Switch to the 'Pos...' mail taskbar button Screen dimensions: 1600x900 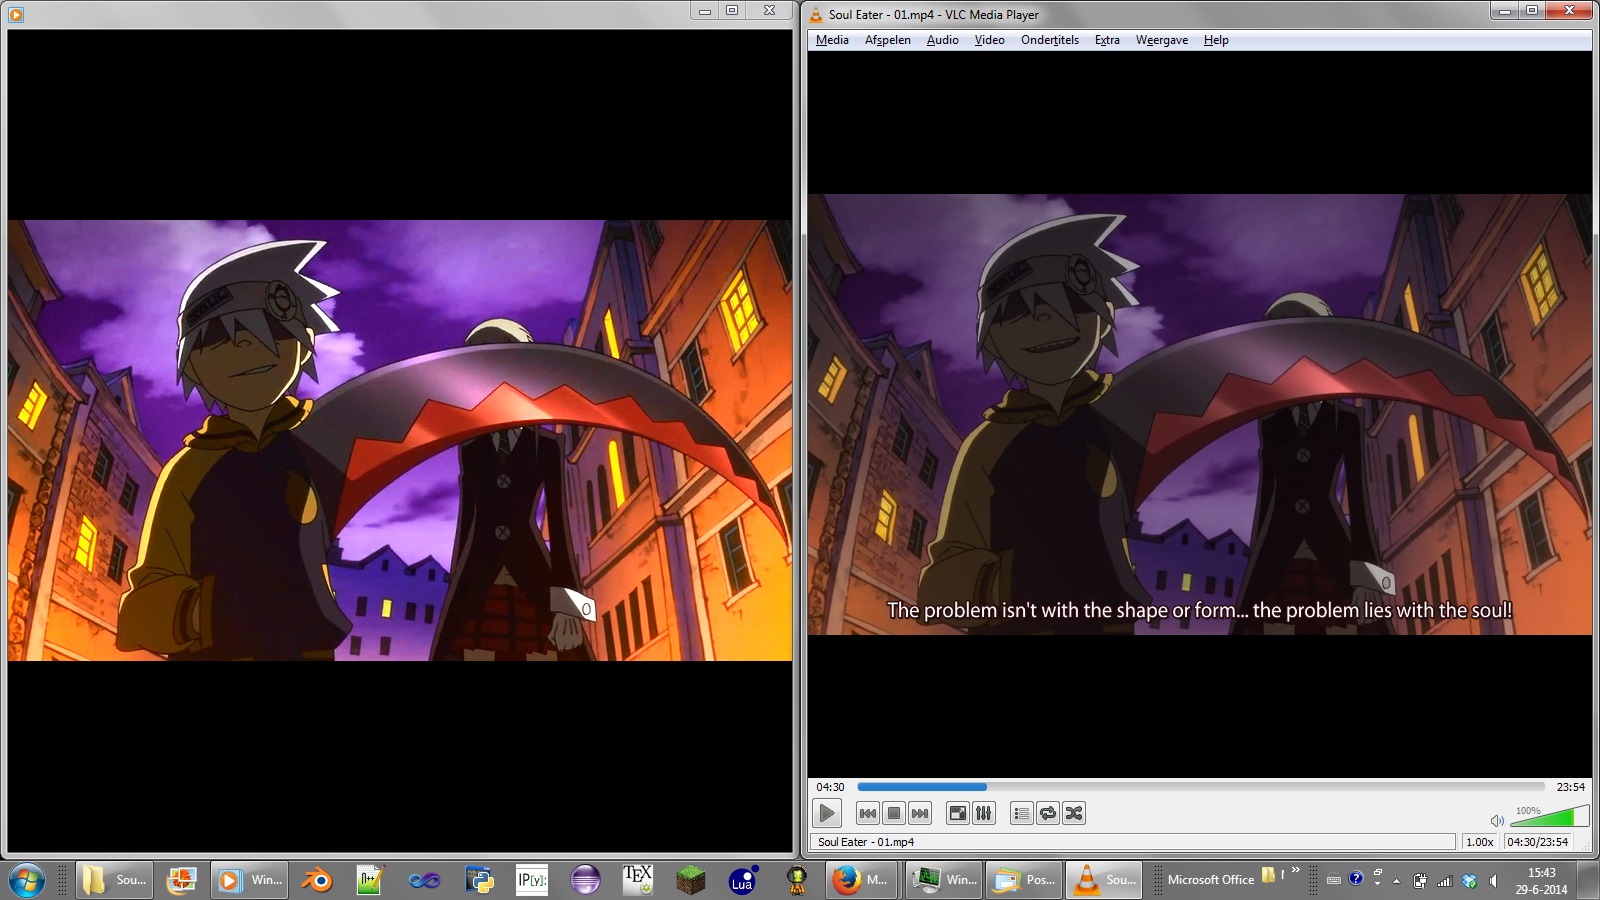point(1023,880)
